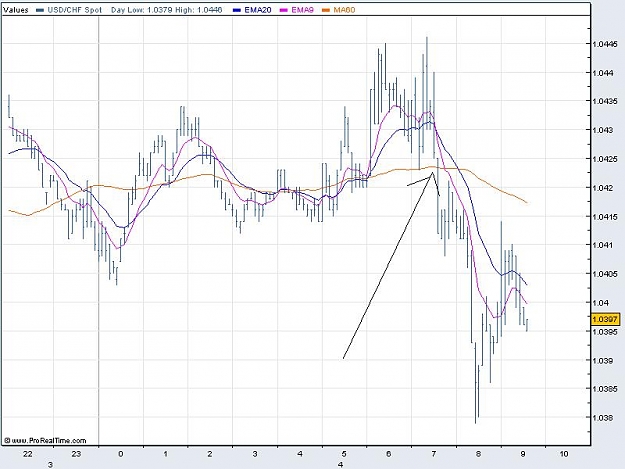625x469 pixels.
Task: Click the 1.042 price axis label
Action: pos(603,188)
